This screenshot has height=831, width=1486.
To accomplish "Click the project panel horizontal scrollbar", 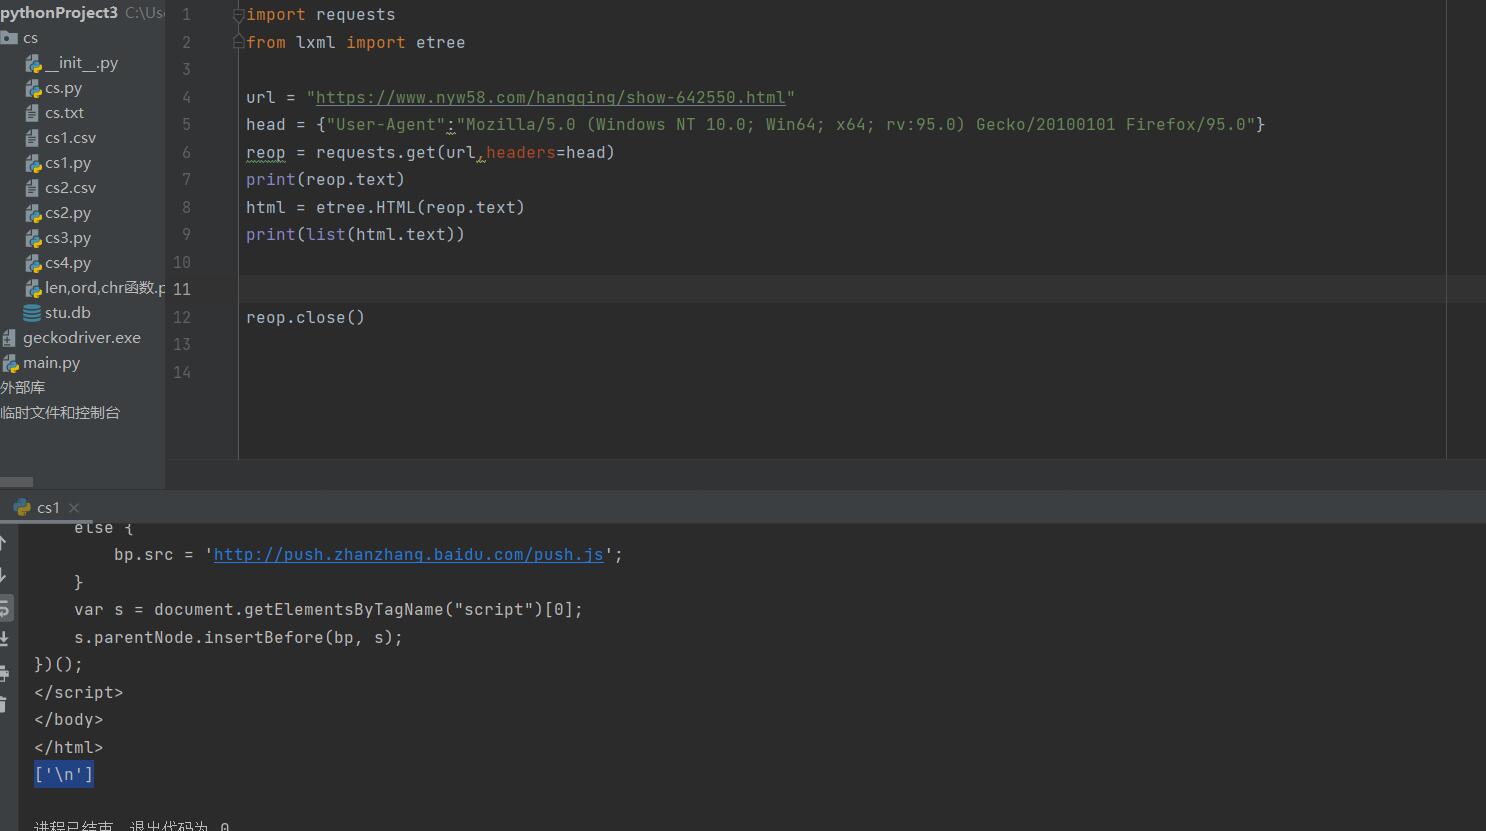I will pyautogui.click(x=17, y=482).
